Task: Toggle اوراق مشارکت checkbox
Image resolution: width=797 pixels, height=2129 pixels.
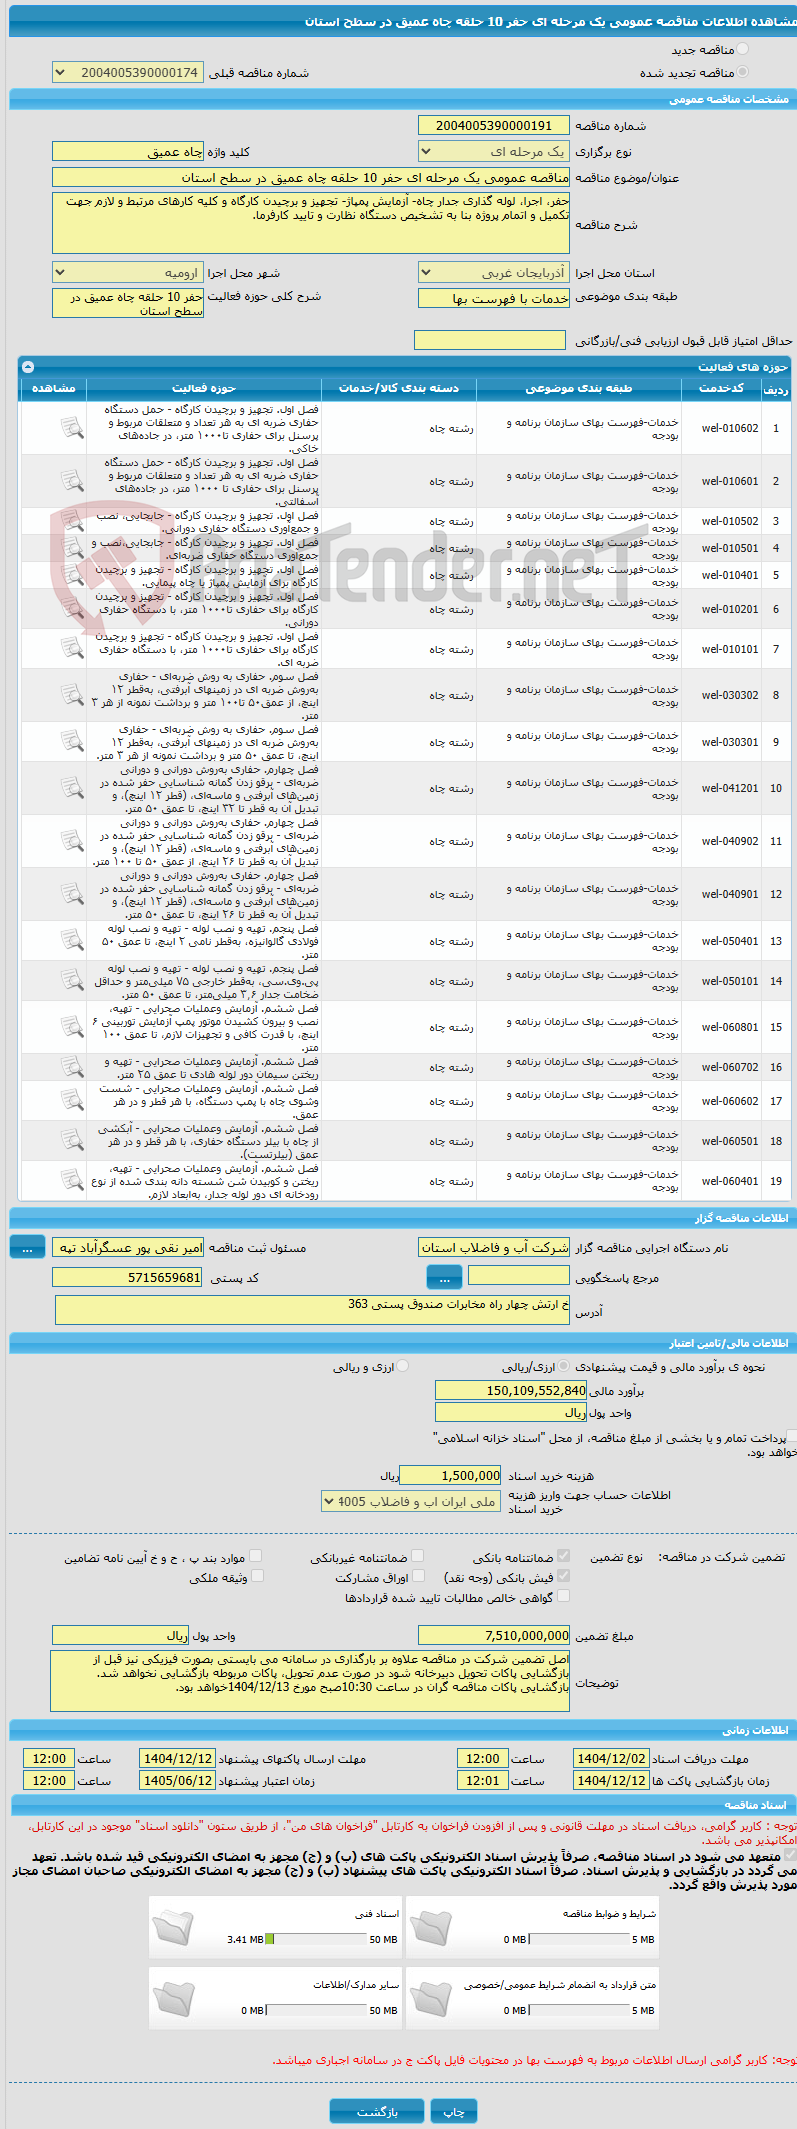Action: pyautogui.click(x=418, y=1576)
